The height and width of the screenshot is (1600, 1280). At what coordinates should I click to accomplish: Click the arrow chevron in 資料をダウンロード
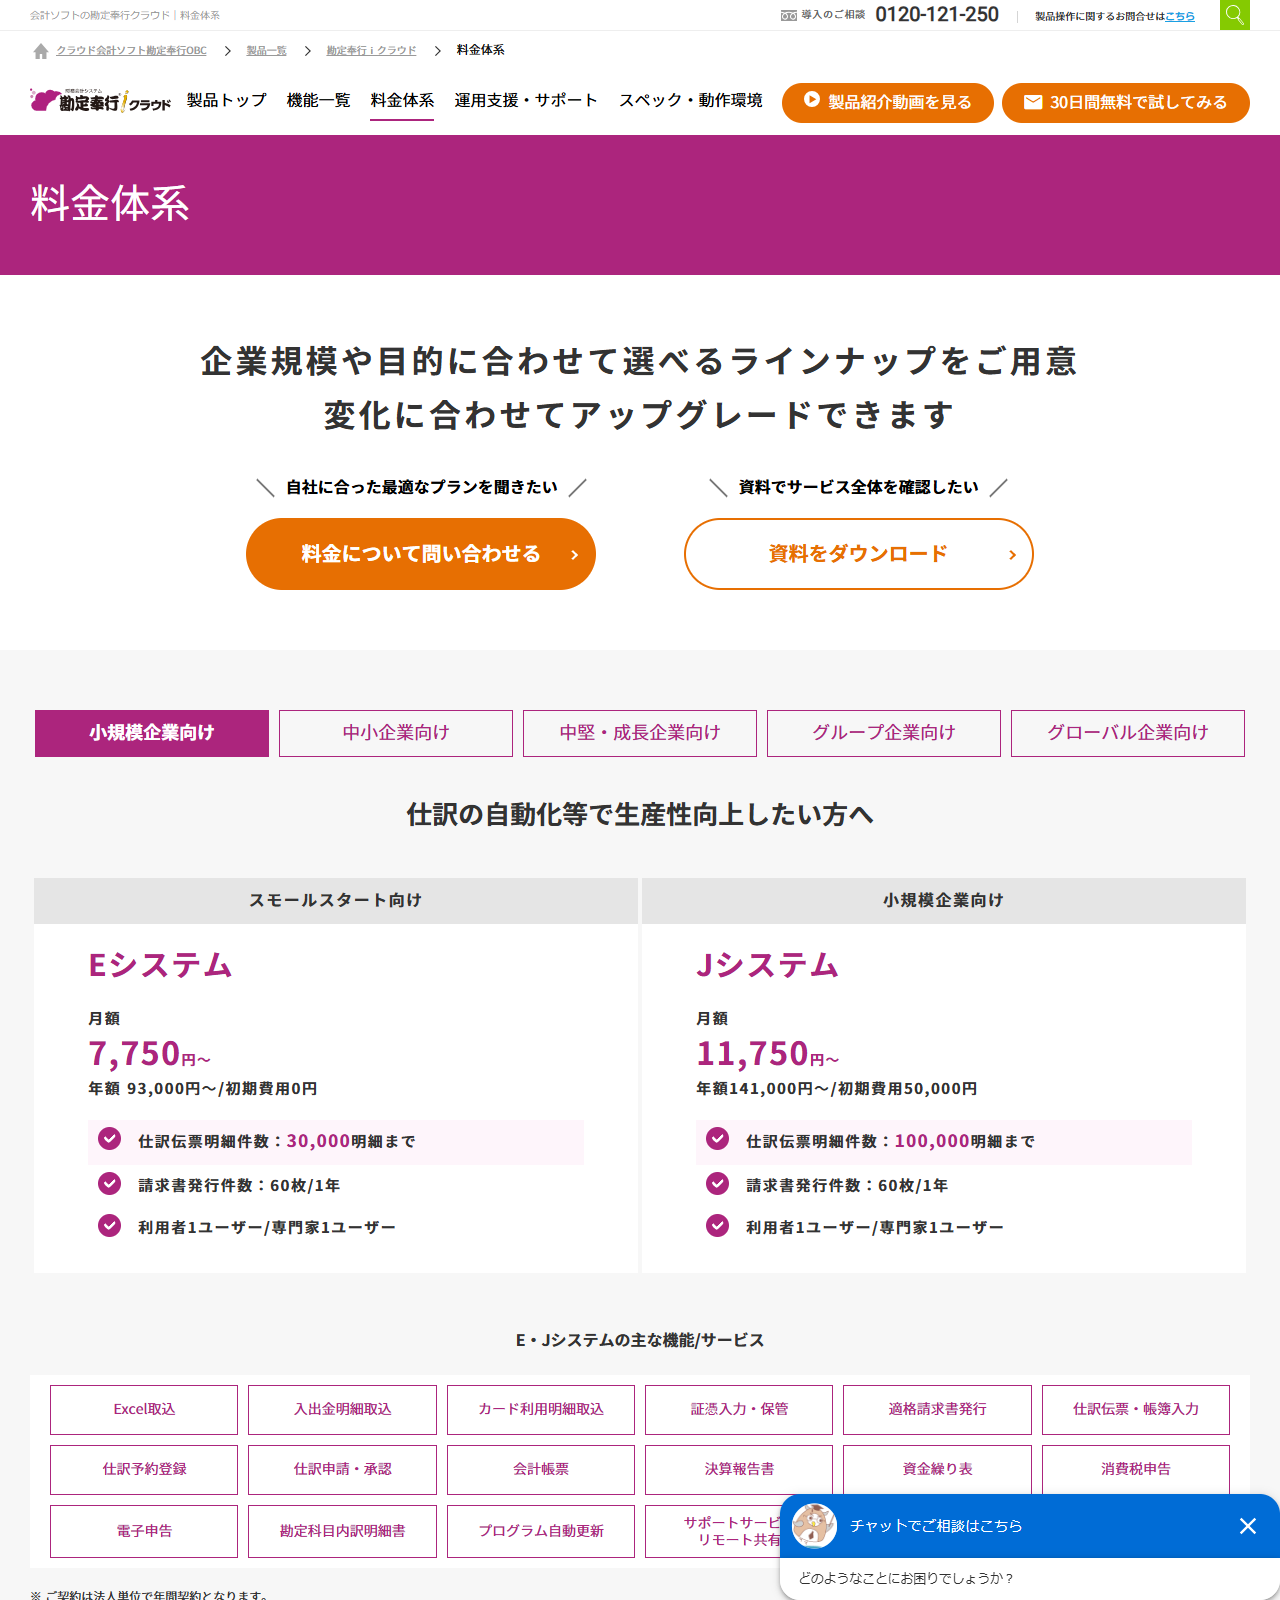tap(1012, 555)
